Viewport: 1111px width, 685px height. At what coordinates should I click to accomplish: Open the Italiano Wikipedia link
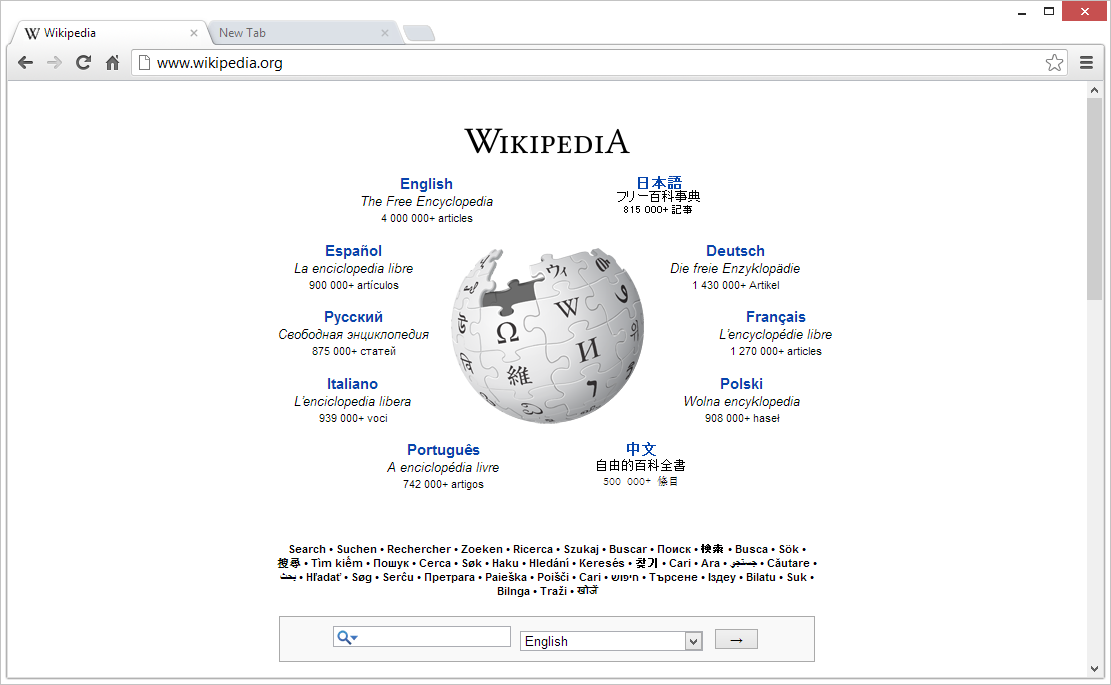click(352, 383)
